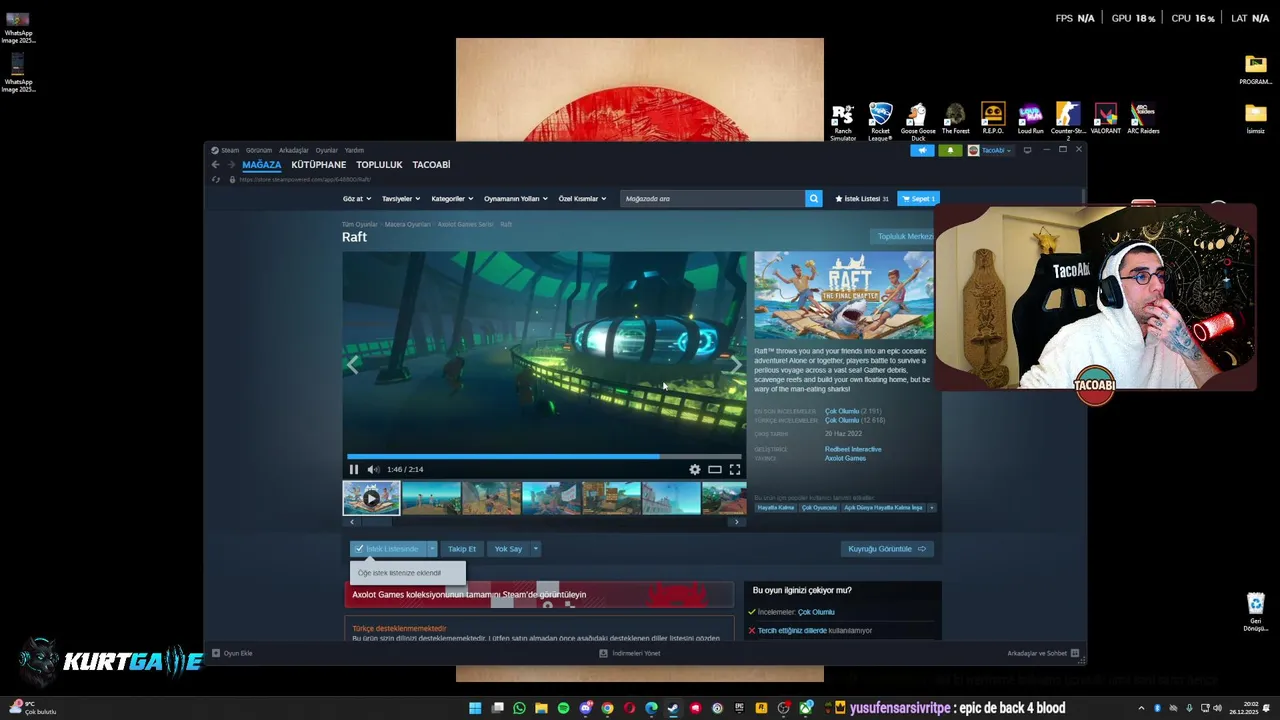
Task: Click the Hayatta Kalma tag
Action: 776,508
